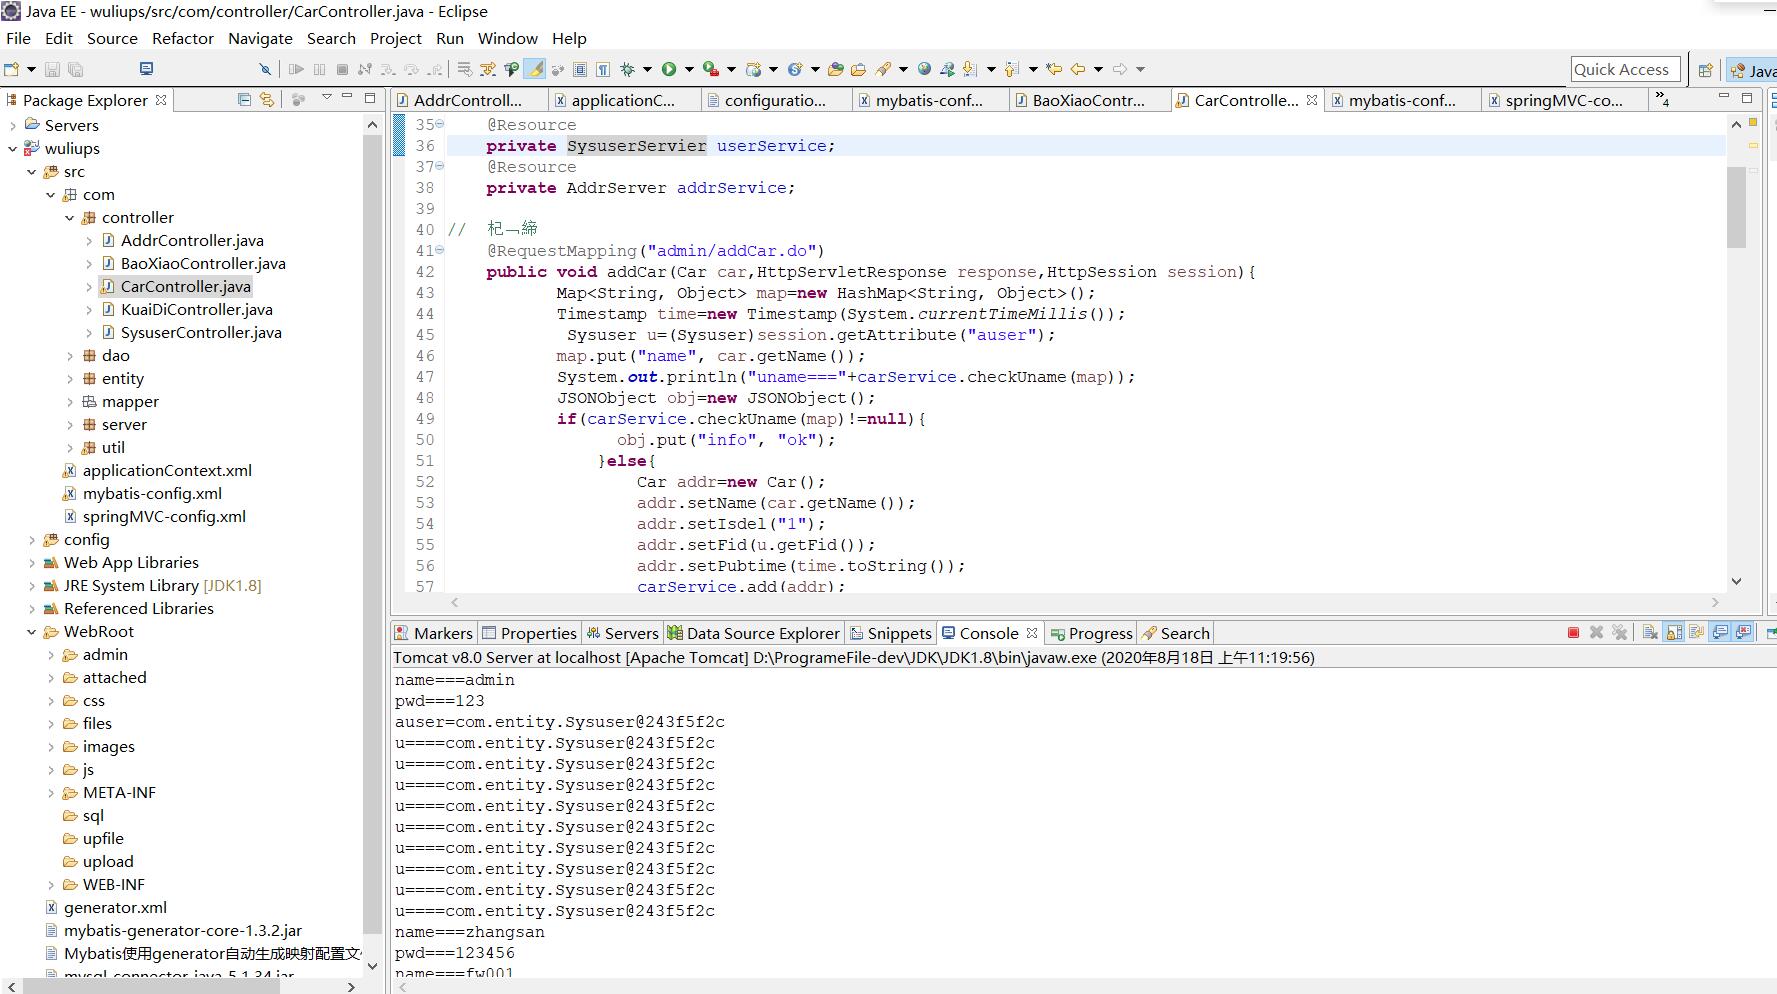Click the Terminate red square in Console
This screenshot has width=1777, height=994.
coord(1573,632)
